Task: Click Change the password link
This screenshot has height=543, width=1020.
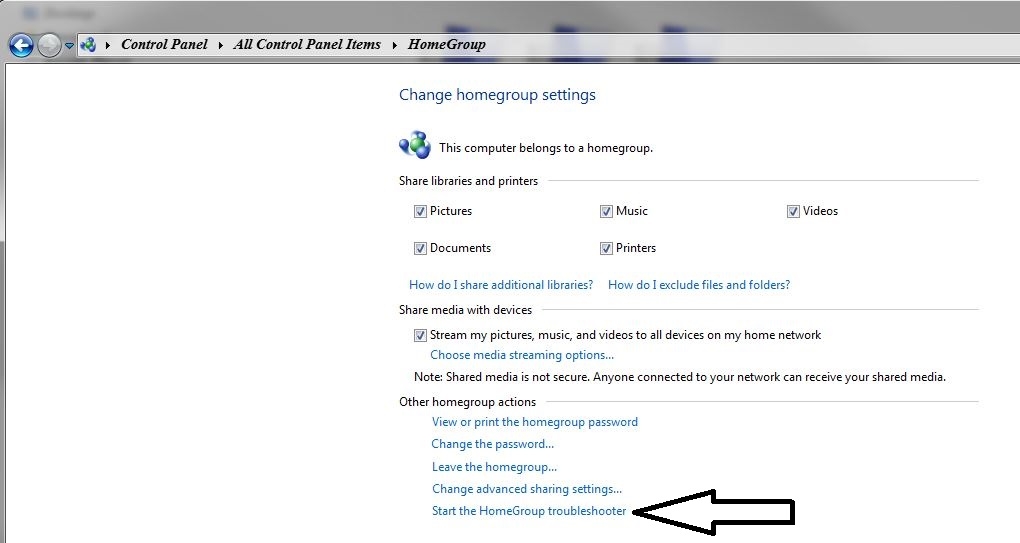Action: pyautogui.click(x=492, y=444)
